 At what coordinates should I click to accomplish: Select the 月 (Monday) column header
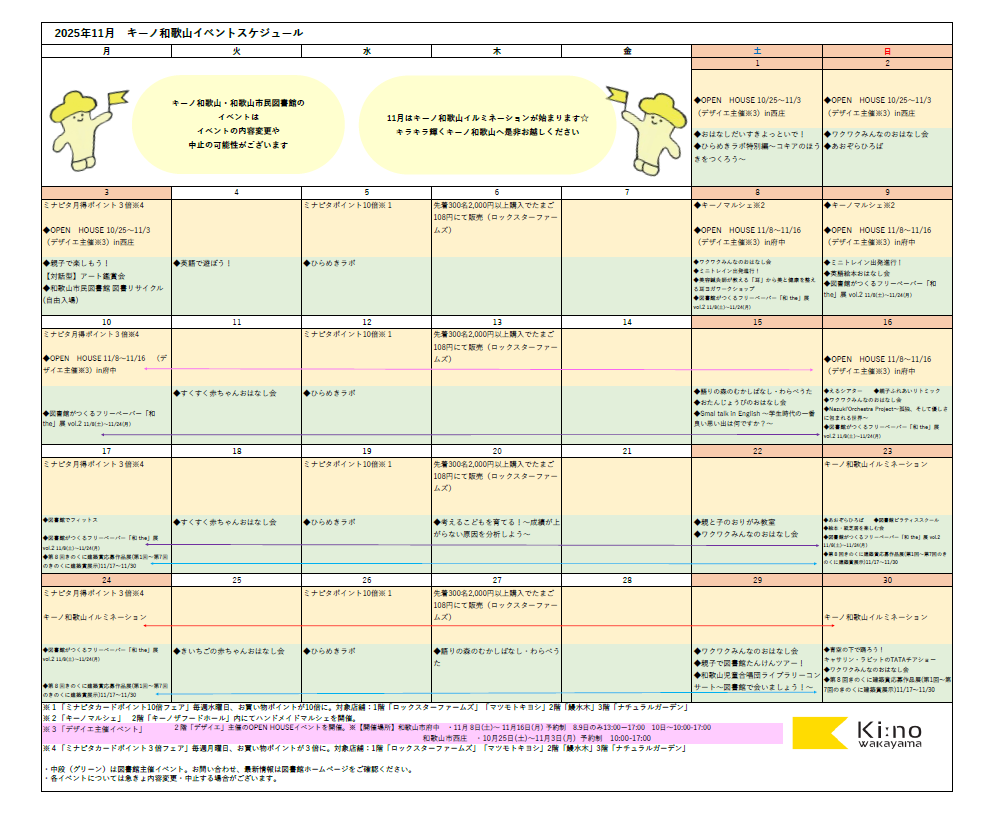pos(106,50)
